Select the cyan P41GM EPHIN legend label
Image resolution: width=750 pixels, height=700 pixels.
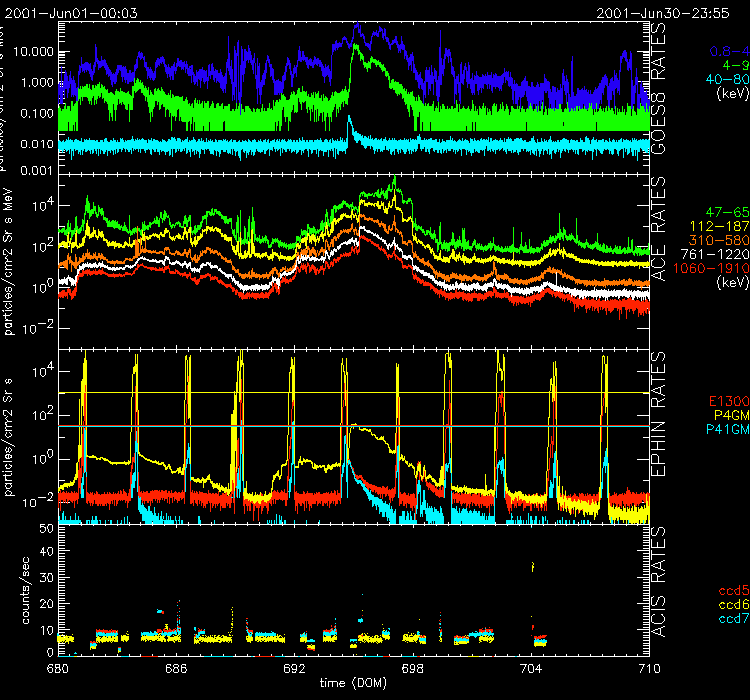(726, 429)
